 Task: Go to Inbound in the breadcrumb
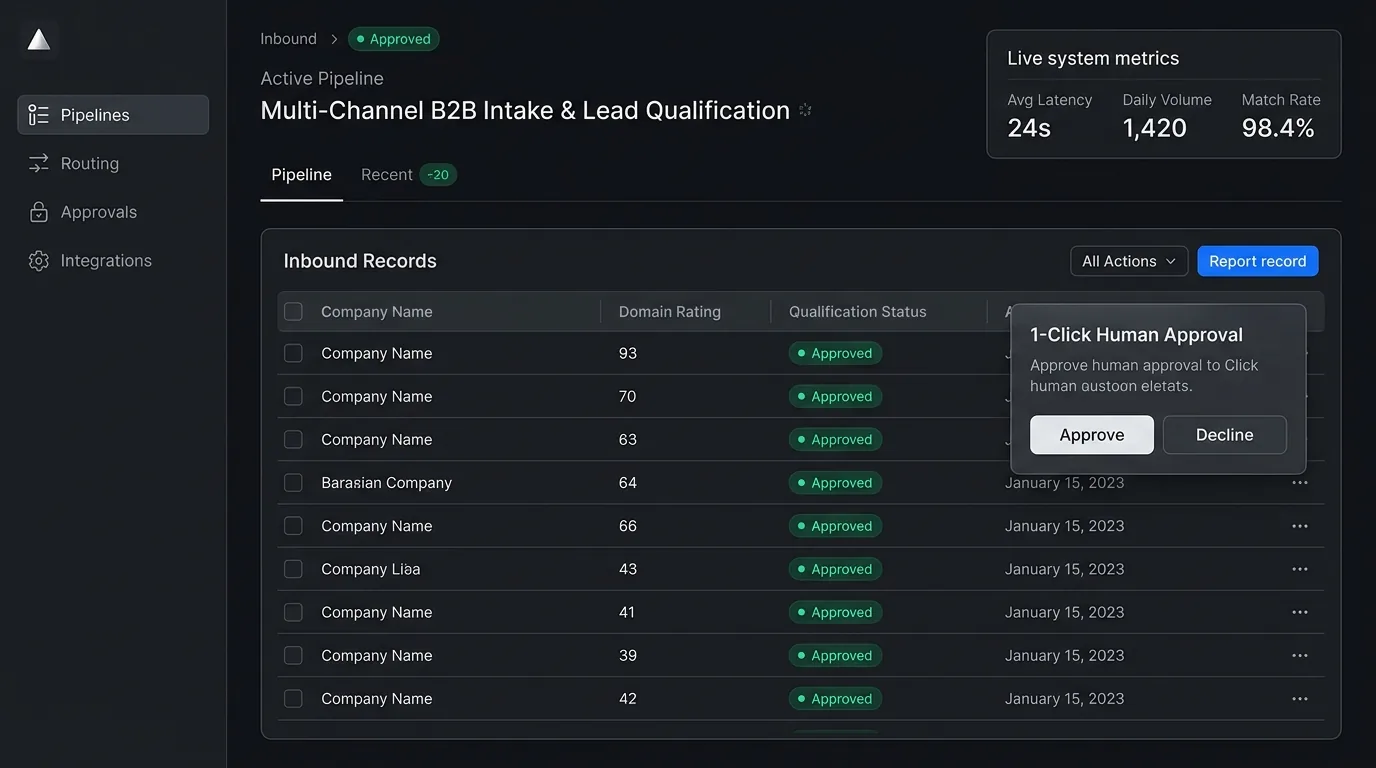[x=288, y=39]
